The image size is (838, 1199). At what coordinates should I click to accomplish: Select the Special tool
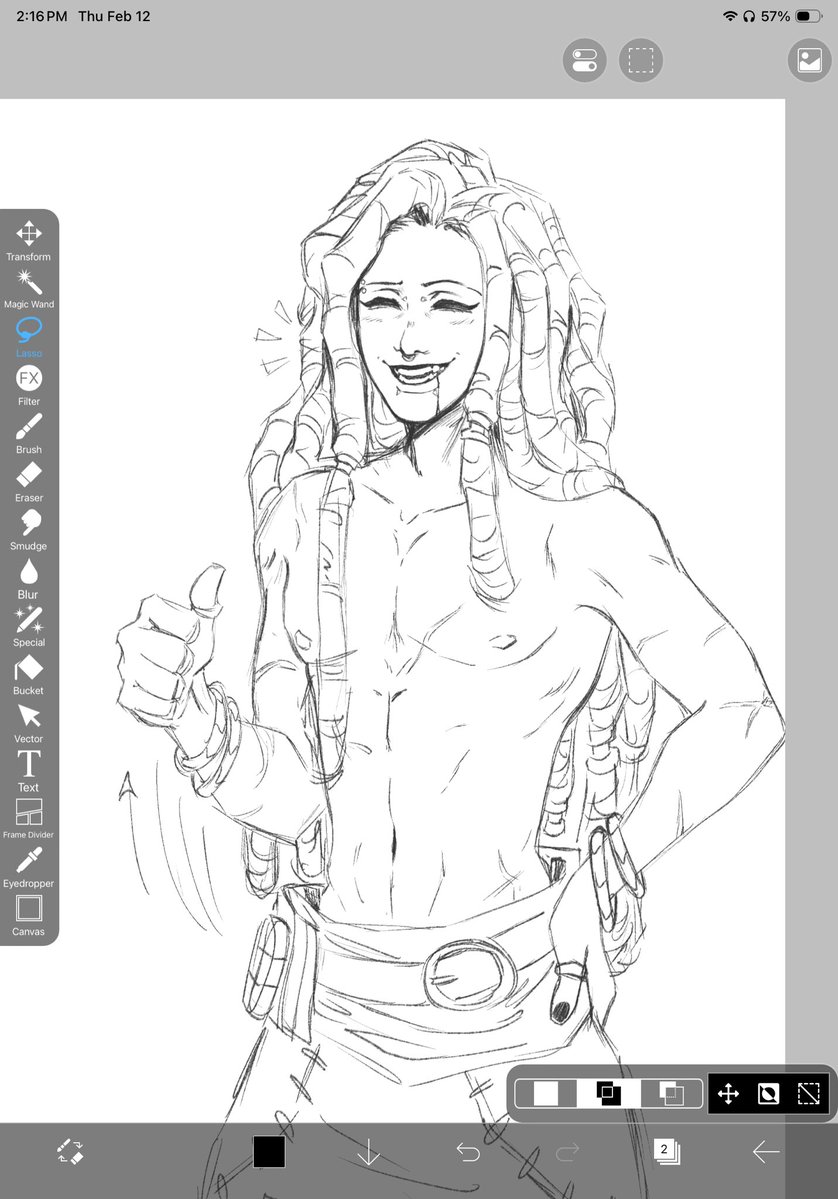click(28, 626)
